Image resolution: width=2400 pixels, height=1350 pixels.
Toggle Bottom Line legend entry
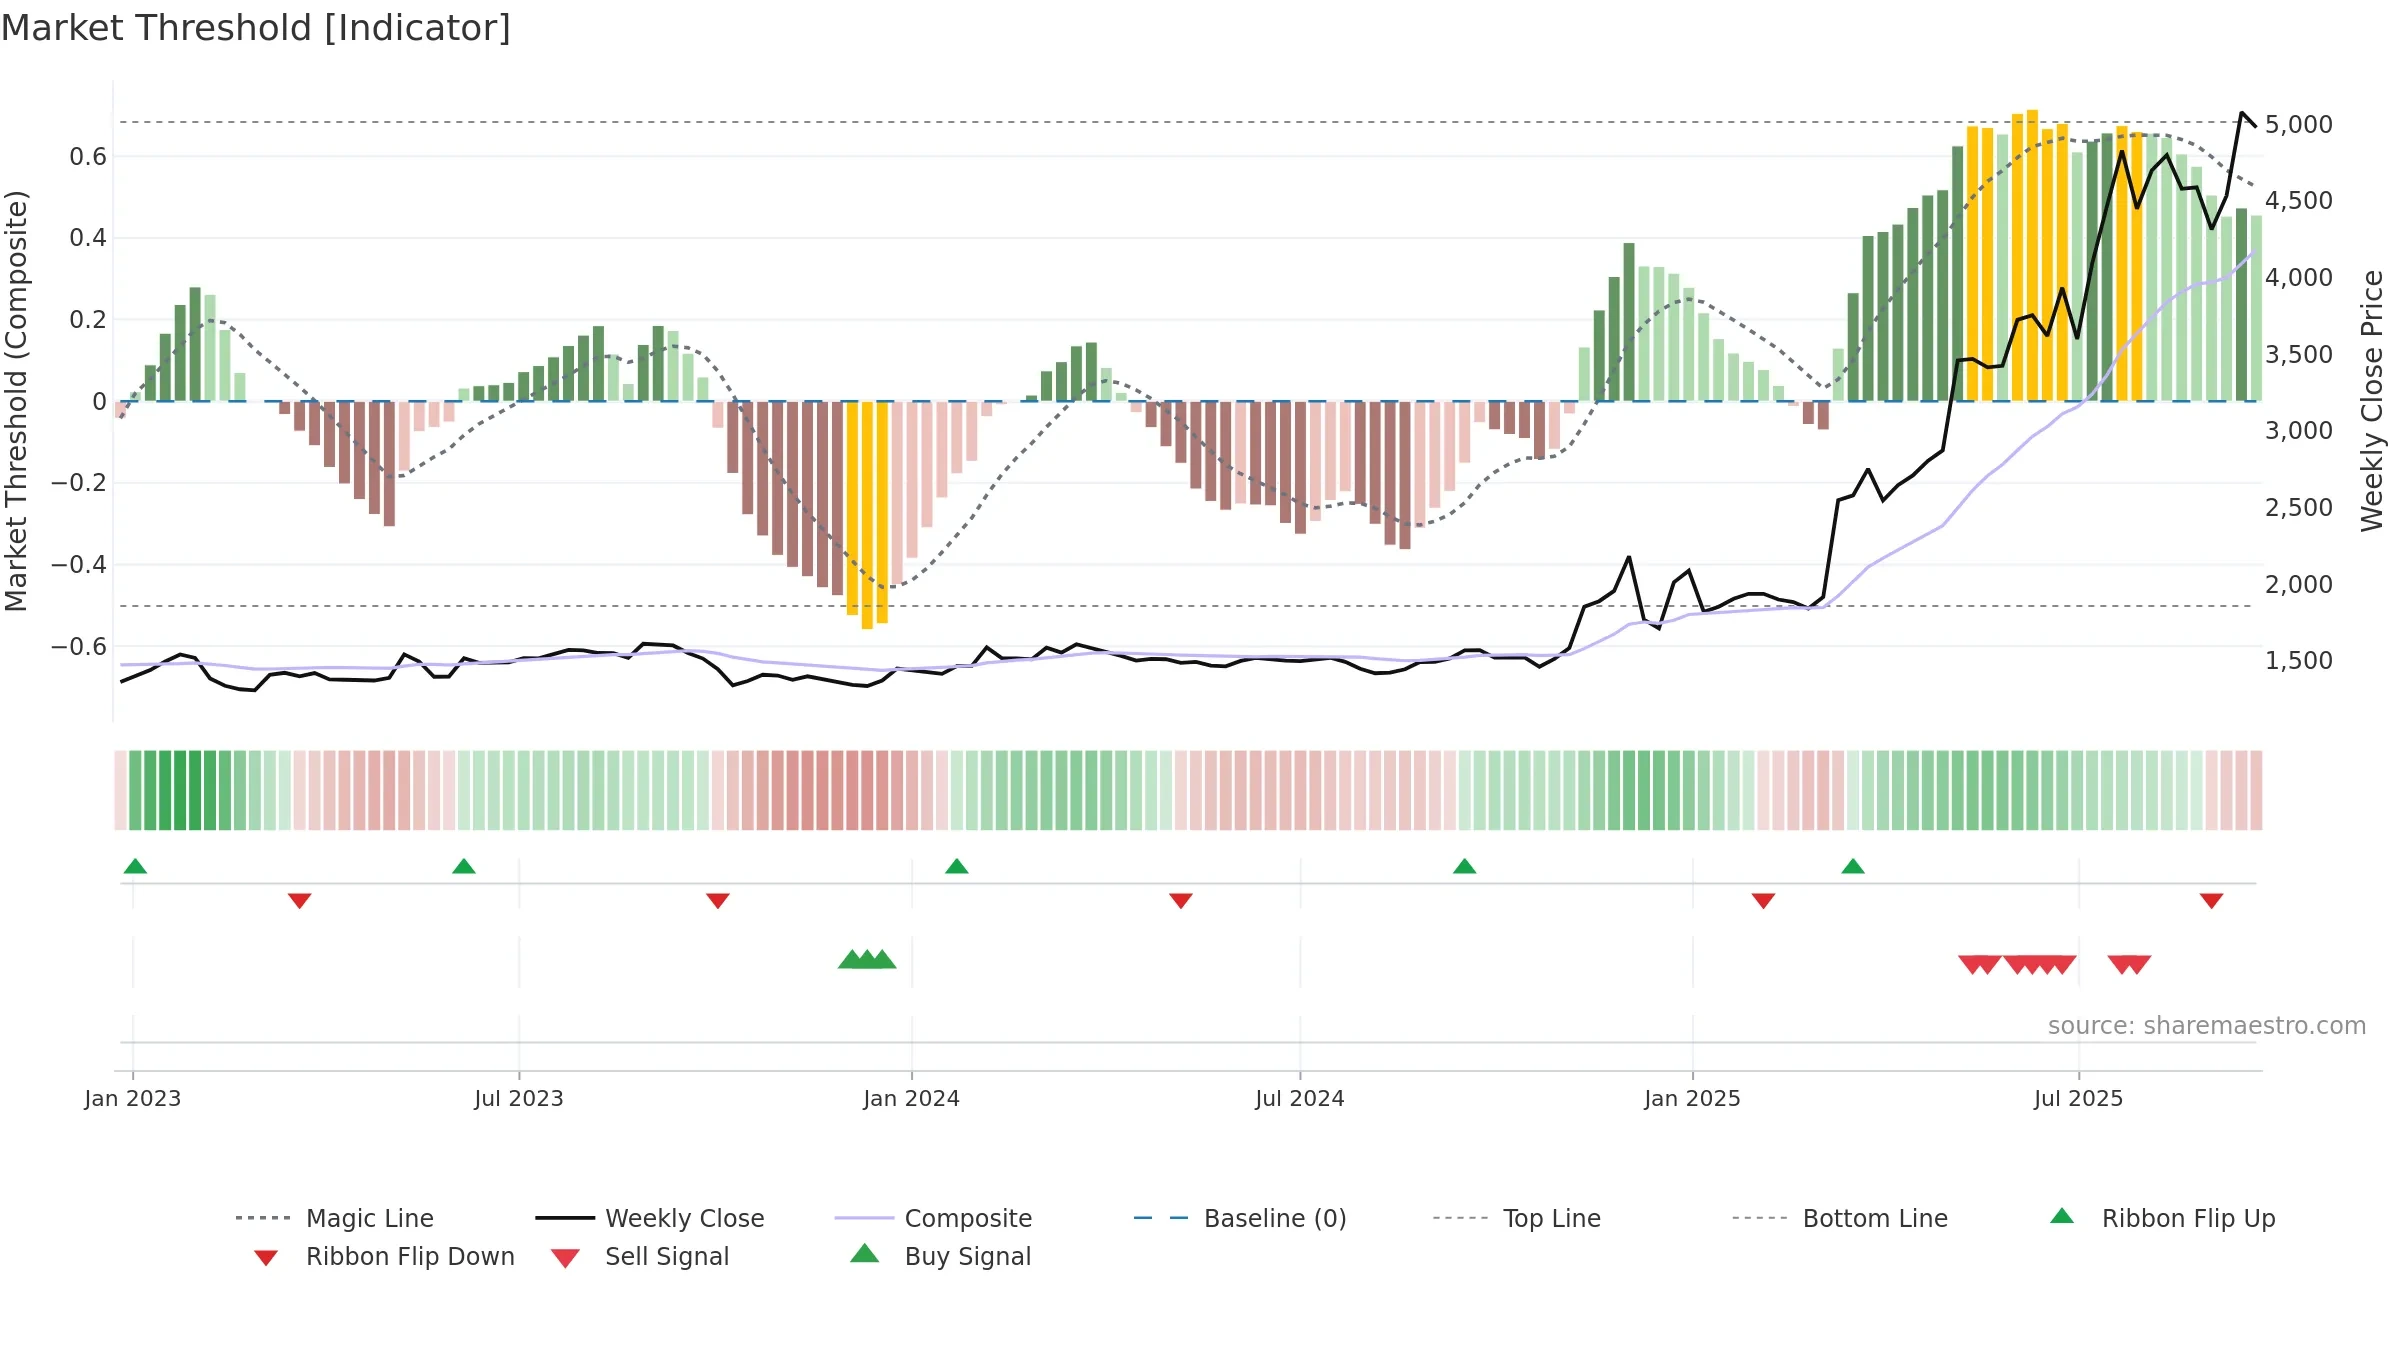pyautogui.click(x=1840, y=1218)
